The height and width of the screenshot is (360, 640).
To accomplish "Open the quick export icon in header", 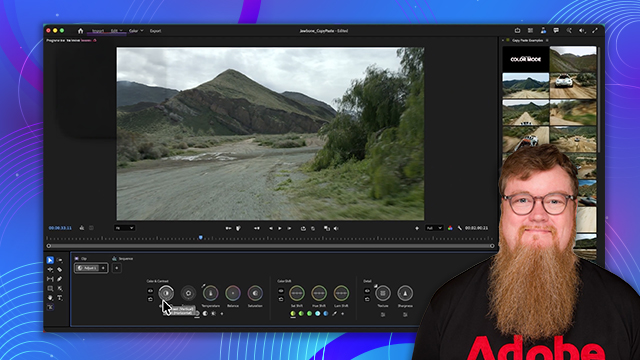I will point(517,31).
